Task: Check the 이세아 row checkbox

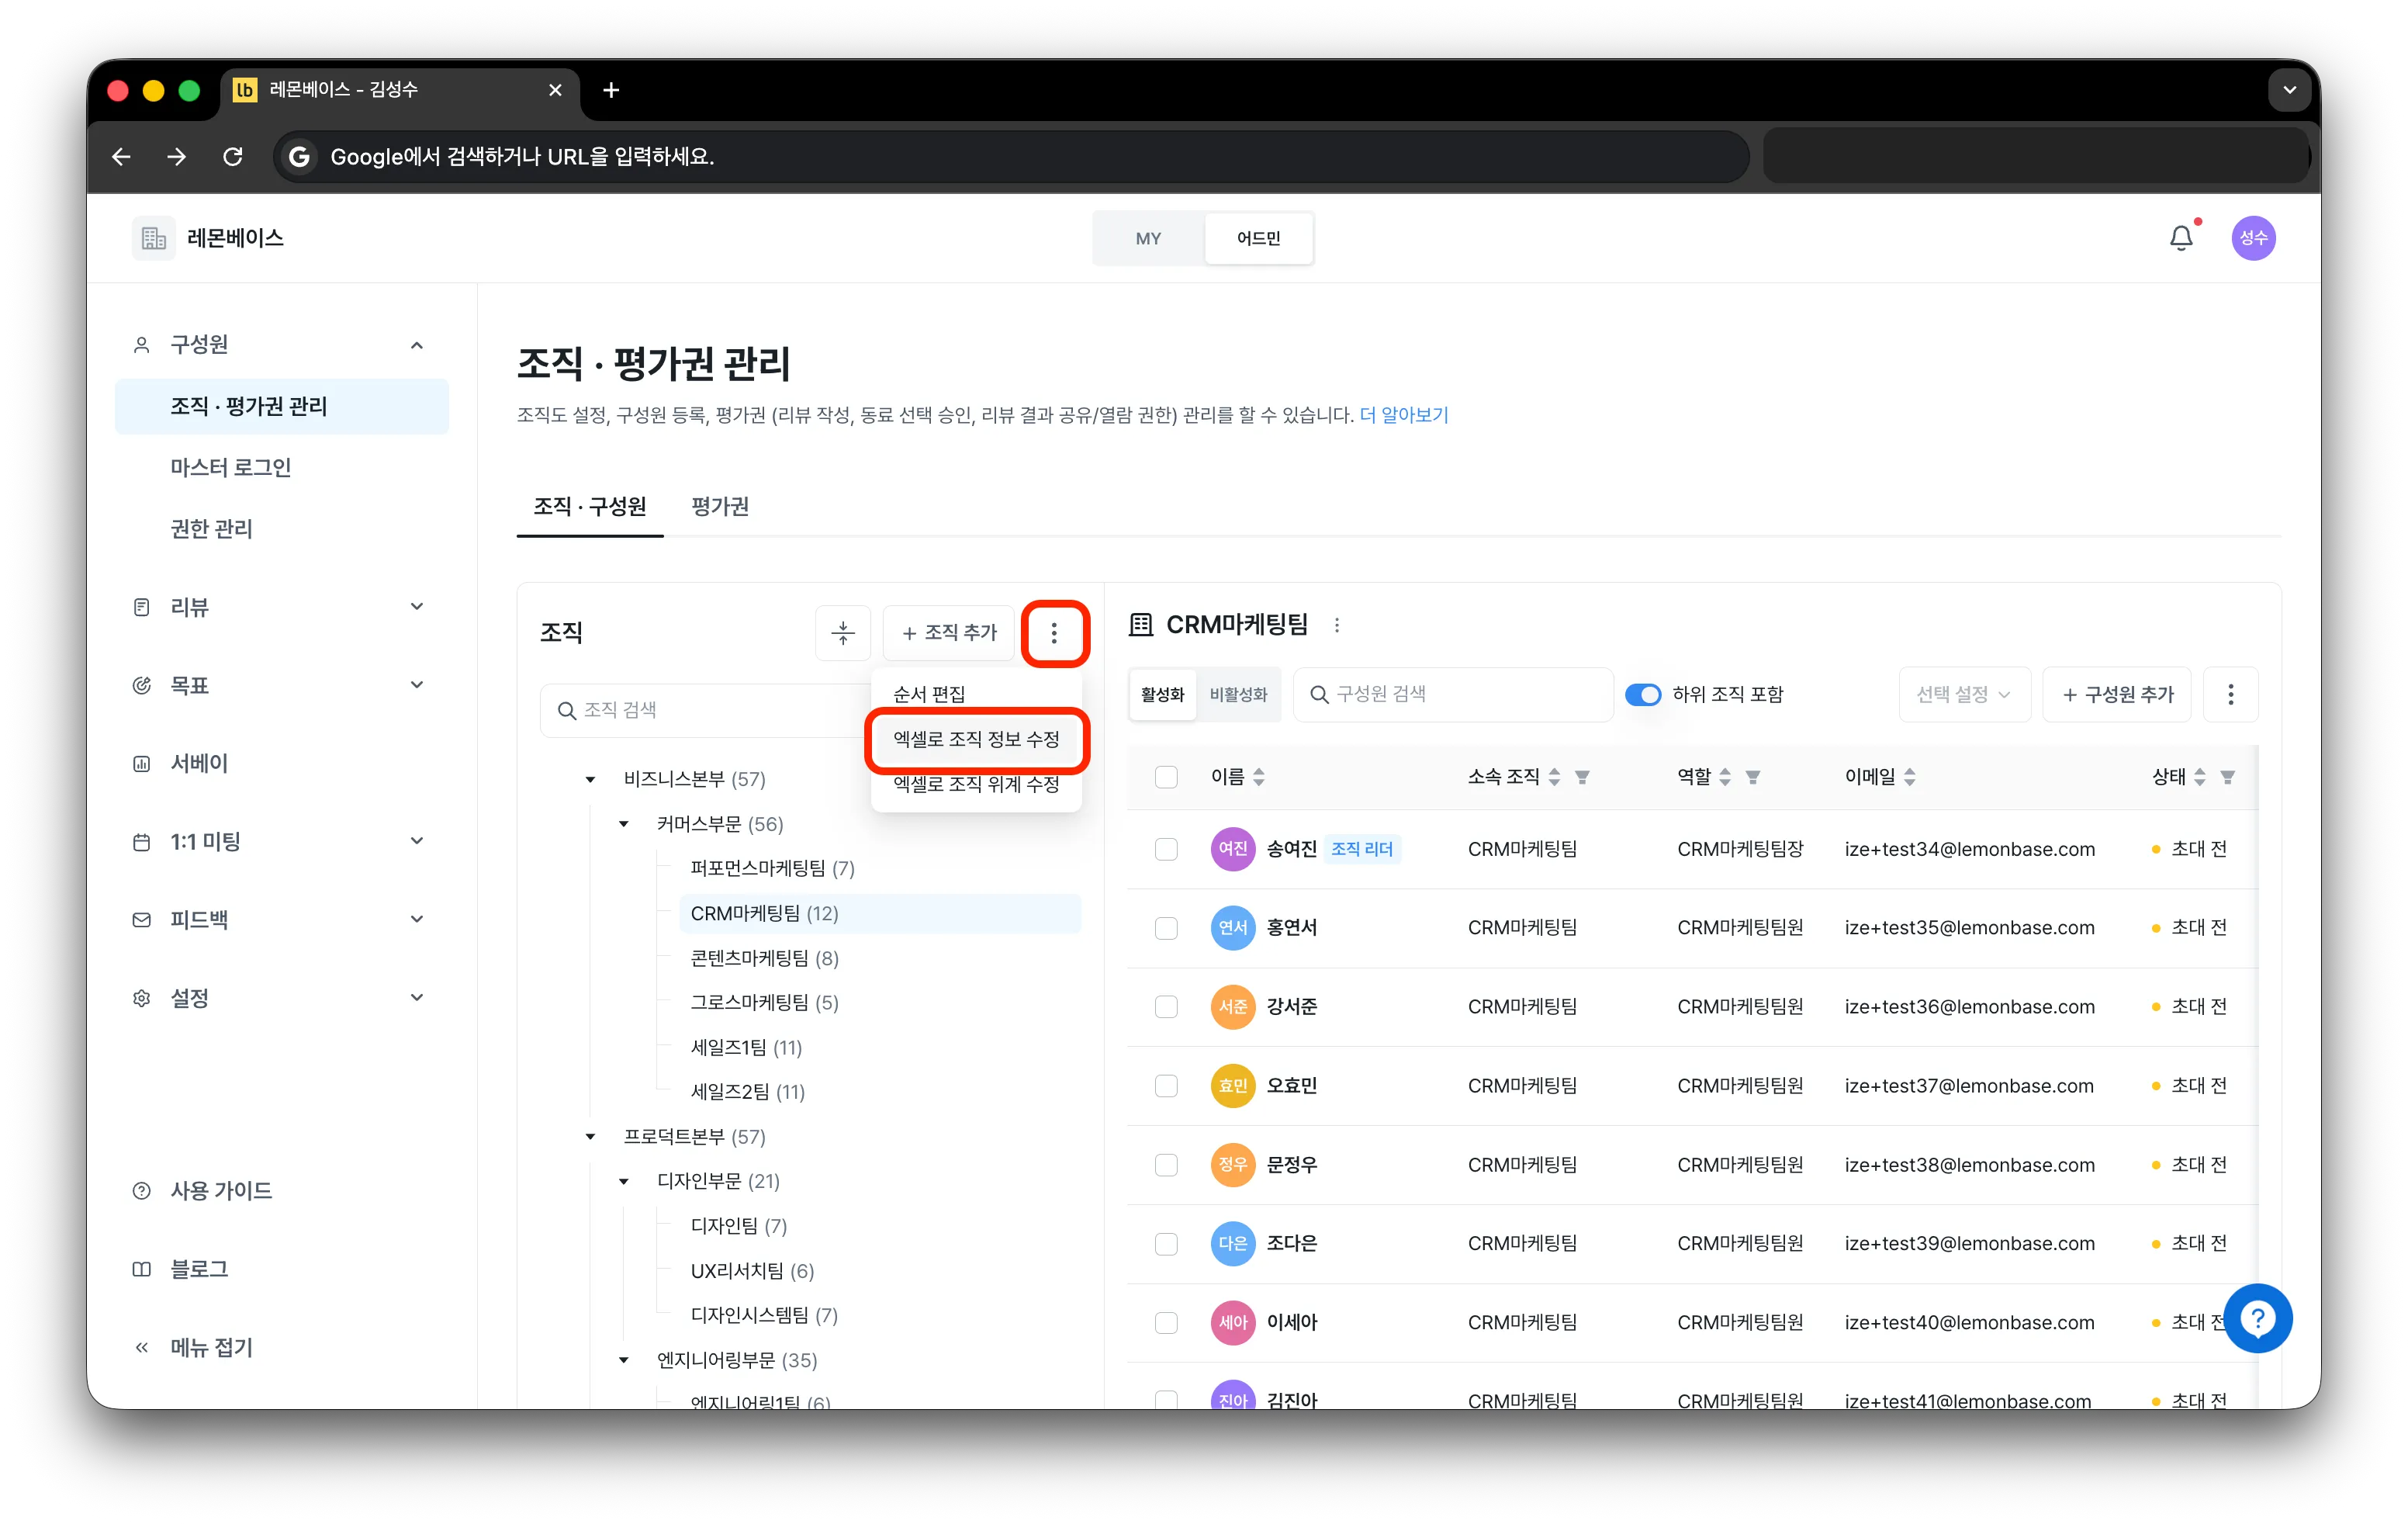Action: [x=1166, y=1323]
